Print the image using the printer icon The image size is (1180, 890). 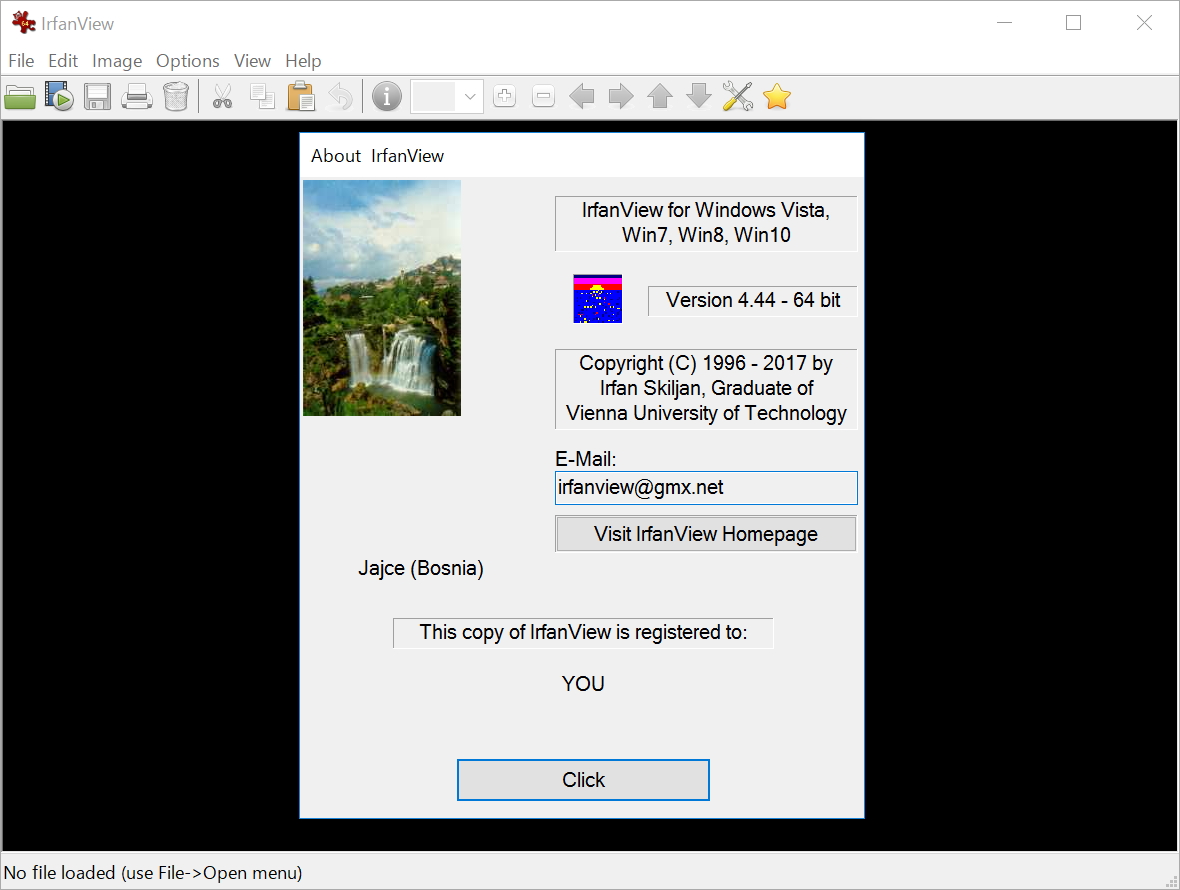[137, 96]
